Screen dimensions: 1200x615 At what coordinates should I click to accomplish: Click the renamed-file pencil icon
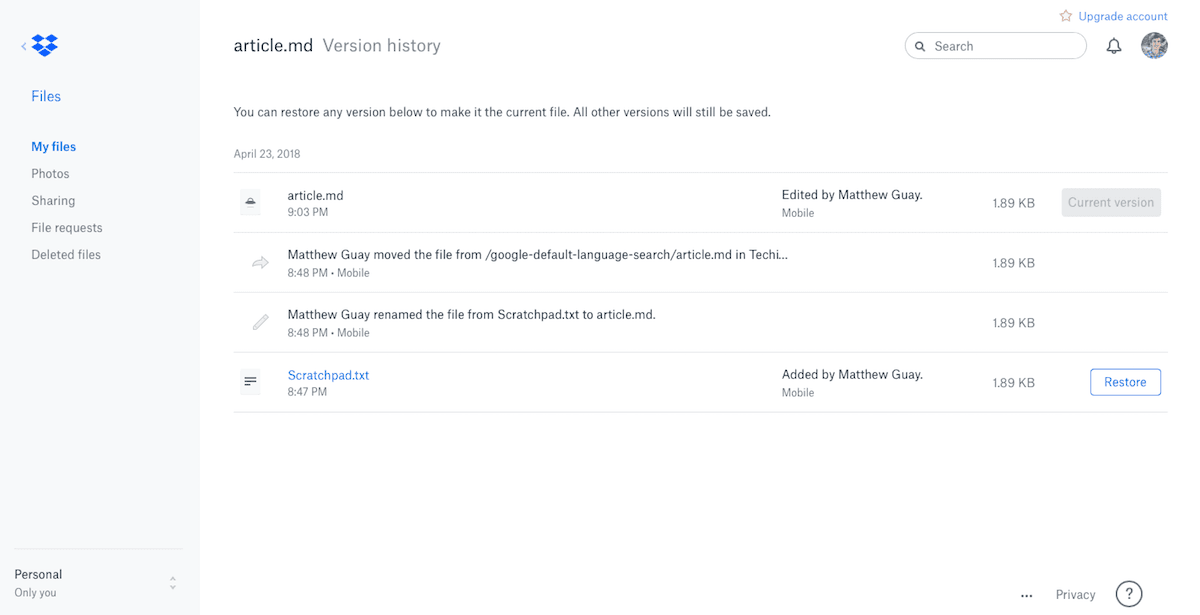point(260,322)
